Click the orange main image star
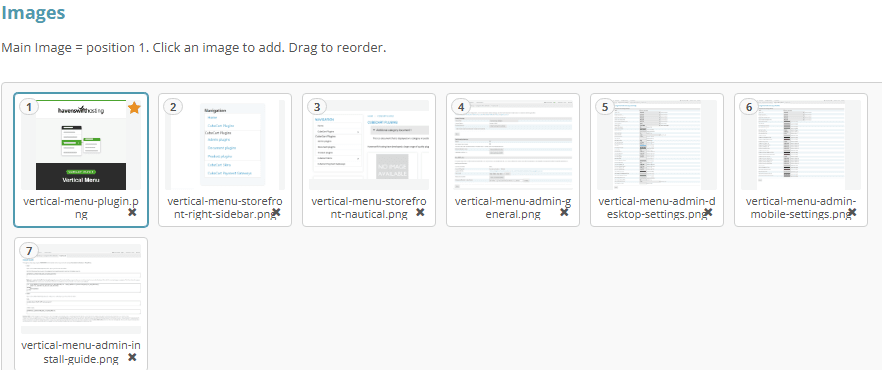This screenshot has width=882, height=370. 134,107
